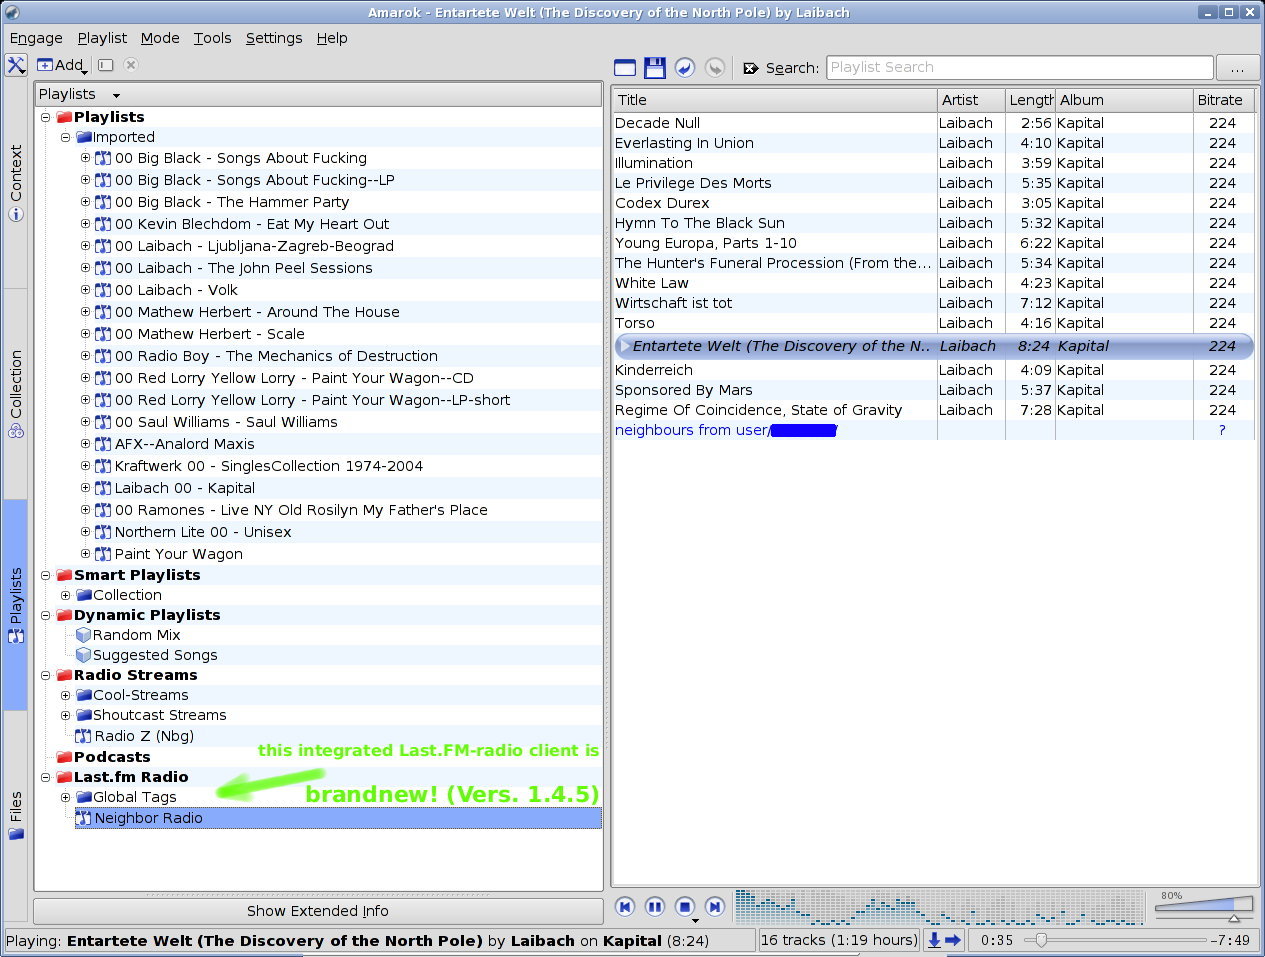The image size is (1265, 957).
Task: Click the right-arrow toggle in the status bar
Action: click(x=953, y=940)
